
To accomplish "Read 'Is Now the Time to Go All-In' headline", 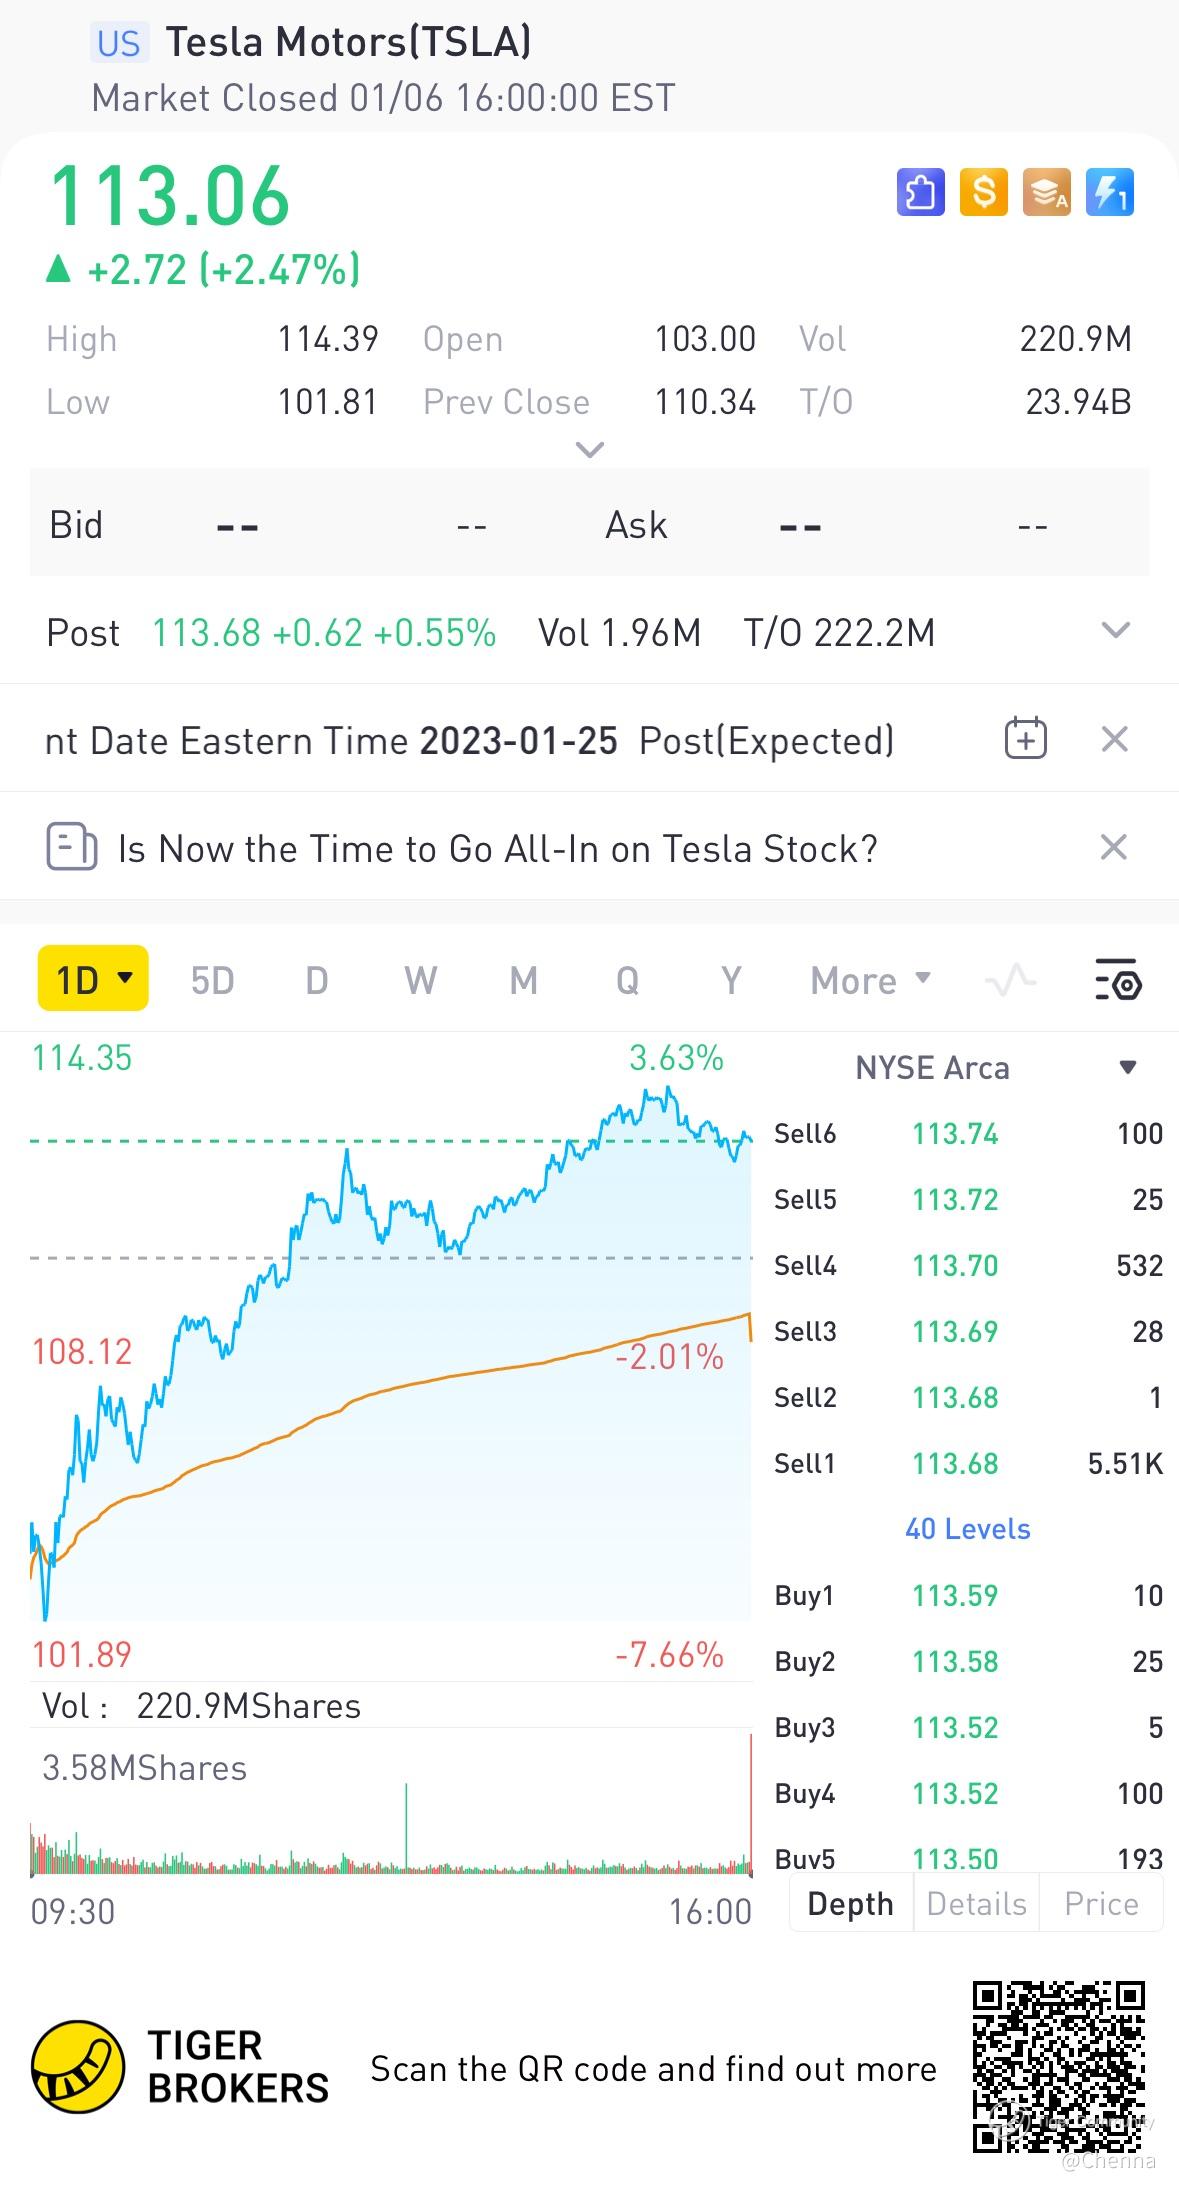I will [497, 848].
